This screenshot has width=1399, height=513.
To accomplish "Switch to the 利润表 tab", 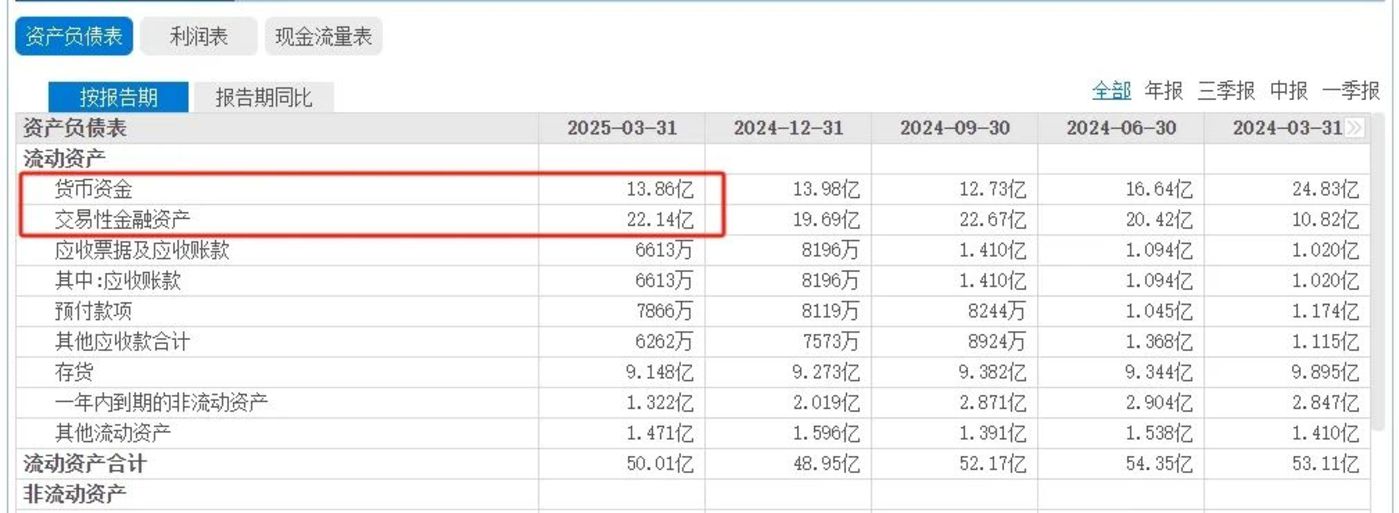I will coord(199,37).
